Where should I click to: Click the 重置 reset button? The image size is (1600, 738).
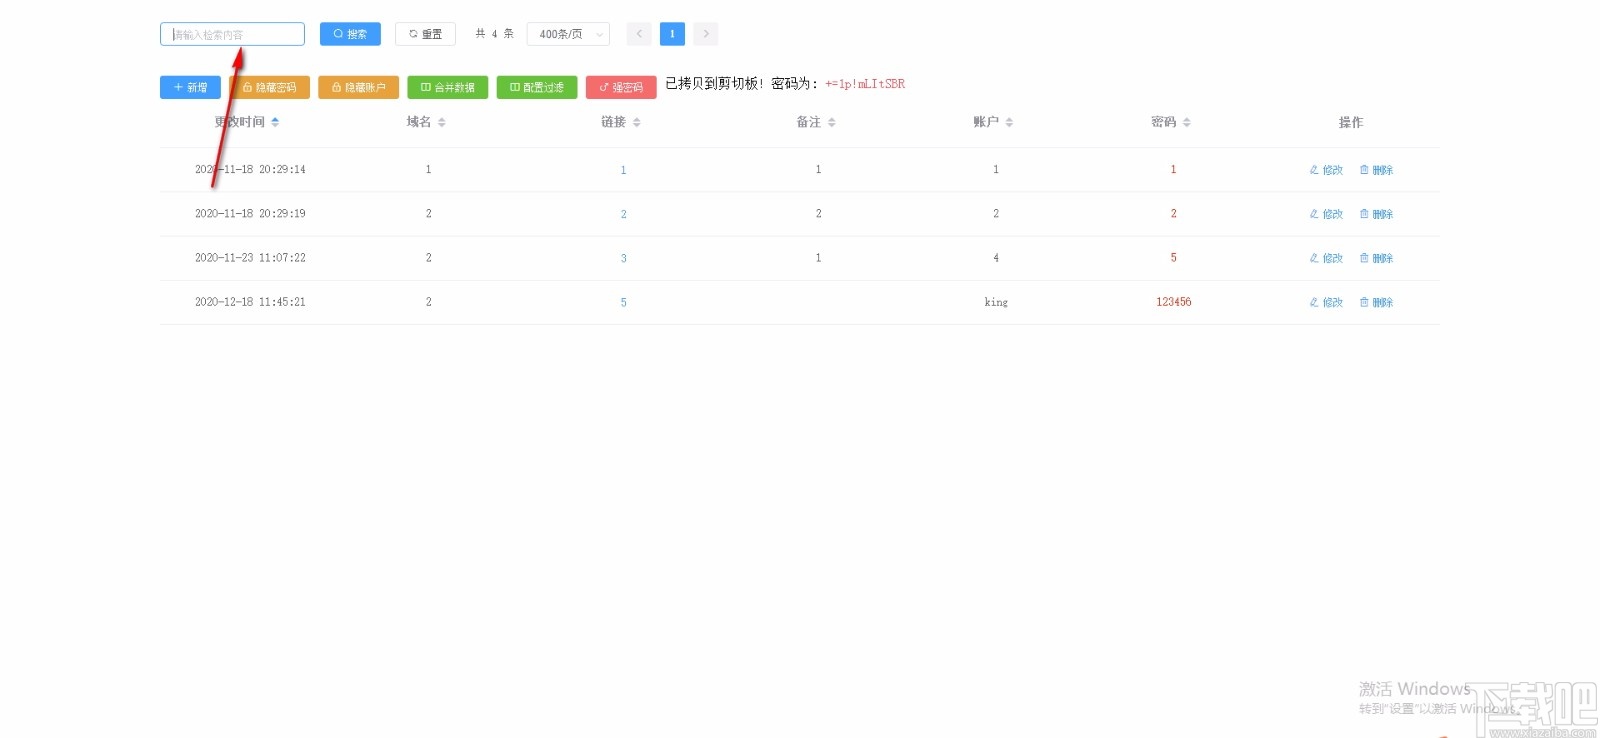pos(425,34)
